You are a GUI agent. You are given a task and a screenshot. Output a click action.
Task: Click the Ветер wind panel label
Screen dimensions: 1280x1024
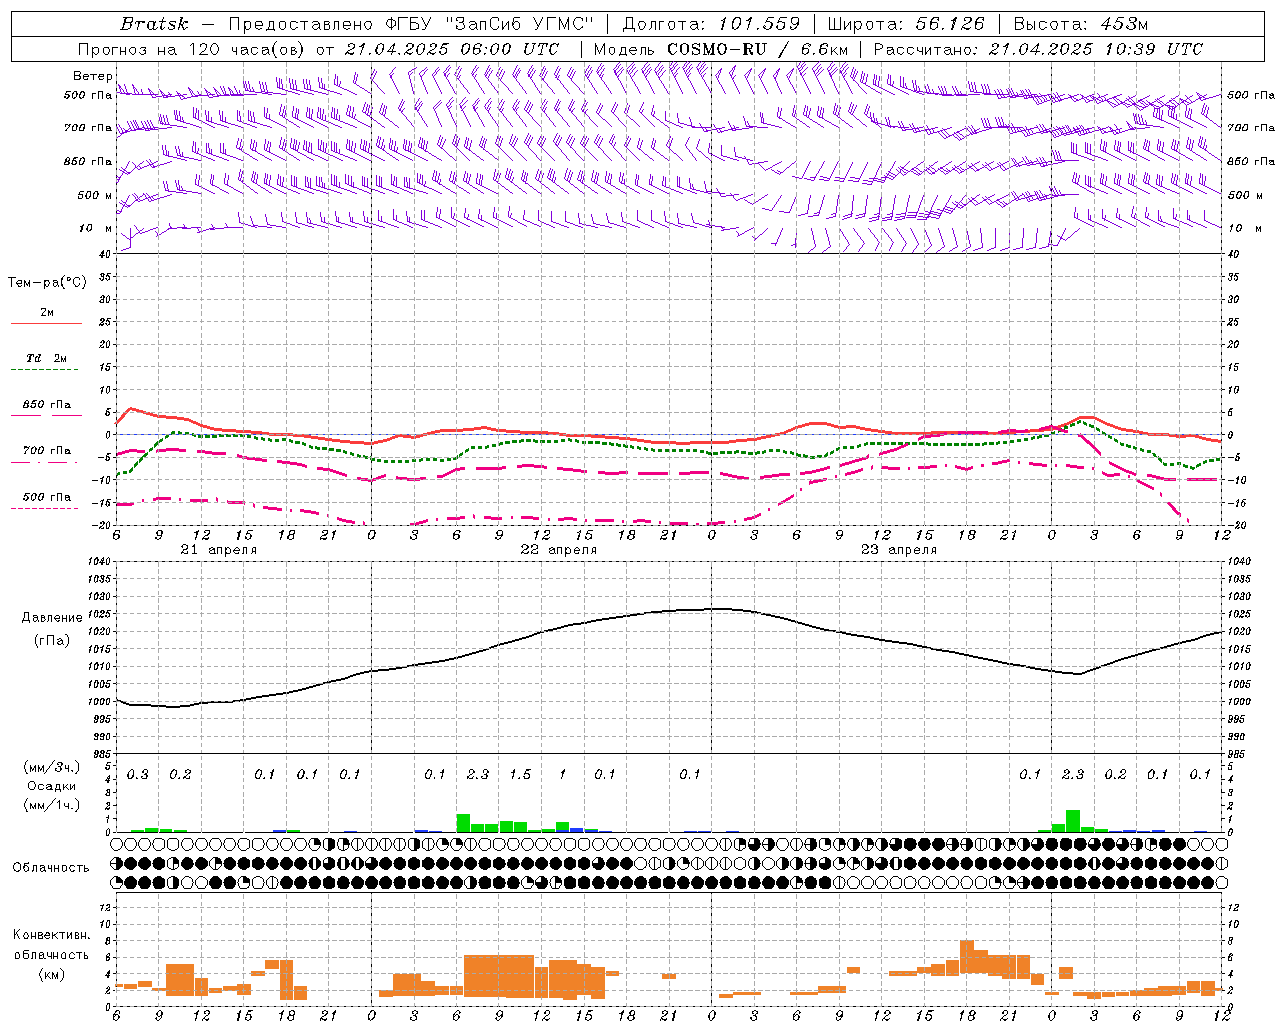pos(92,76)
